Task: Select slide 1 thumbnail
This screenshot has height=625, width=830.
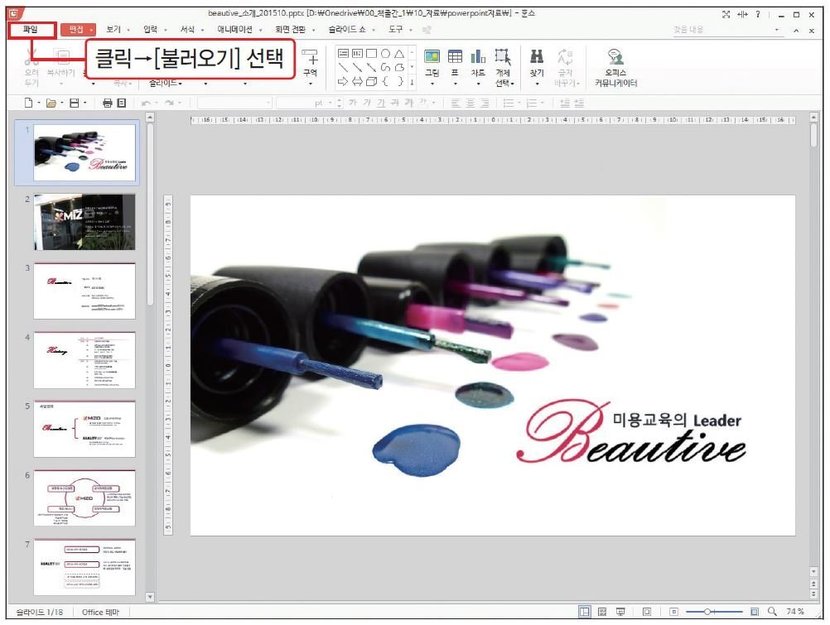Action: pyautogui.click(x=85, y=153)
